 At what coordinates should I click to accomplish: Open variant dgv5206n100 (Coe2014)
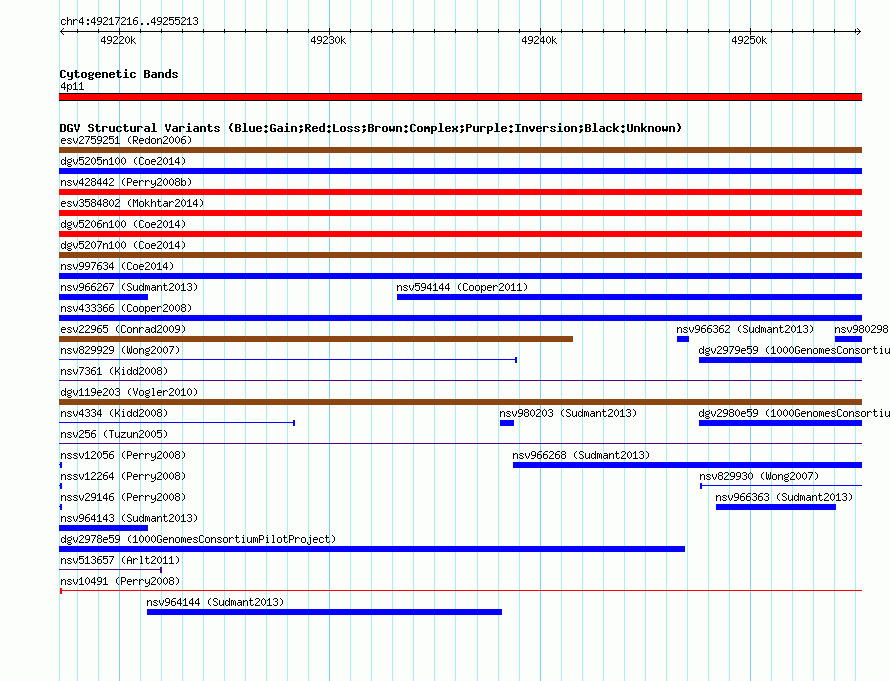click(123, 224)
